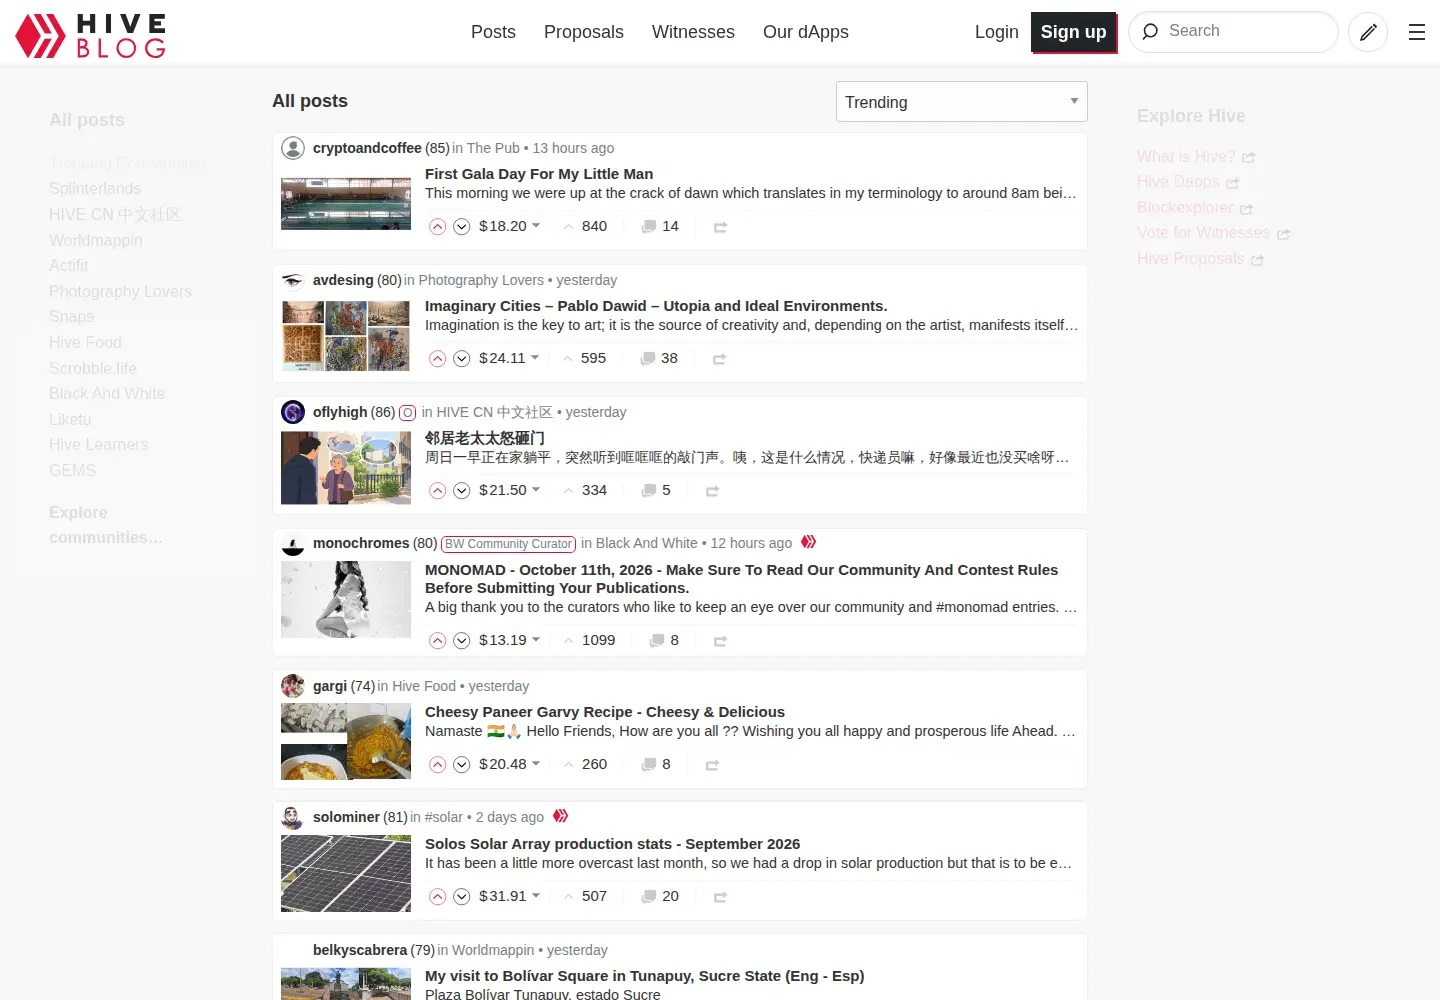Viewport: 1440px width, 1000px height.
Task: Click the Sign up button
Action: tap(1074, 32)
